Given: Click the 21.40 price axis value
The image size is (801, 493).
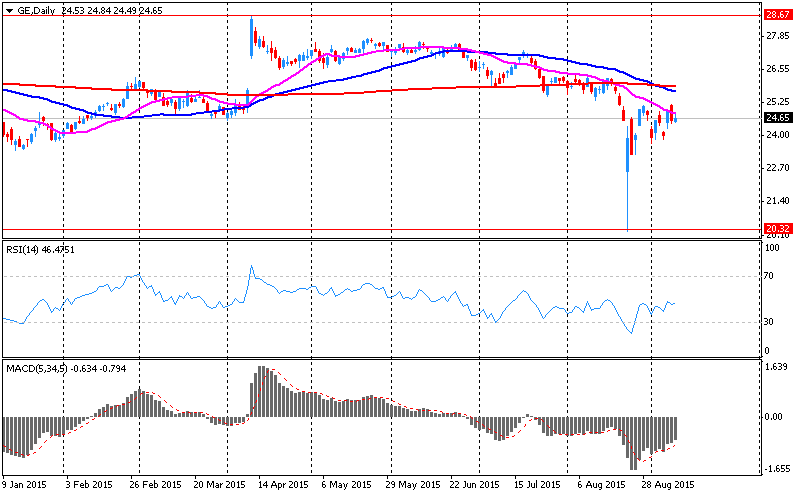Looking at the screenshot, I should click(778, 201).
